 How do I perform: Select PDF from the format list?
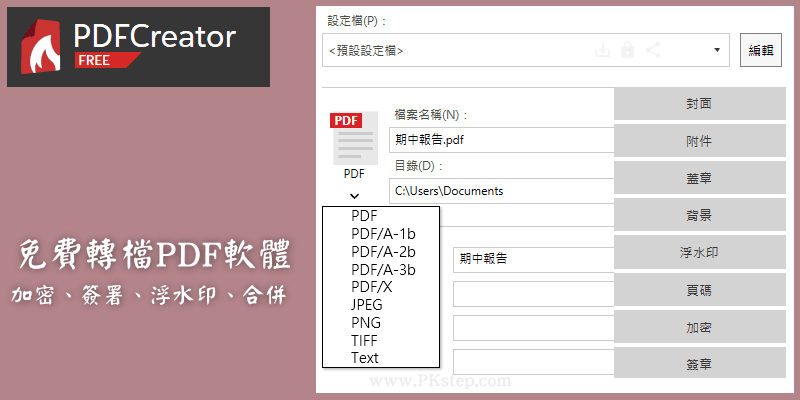364,216
